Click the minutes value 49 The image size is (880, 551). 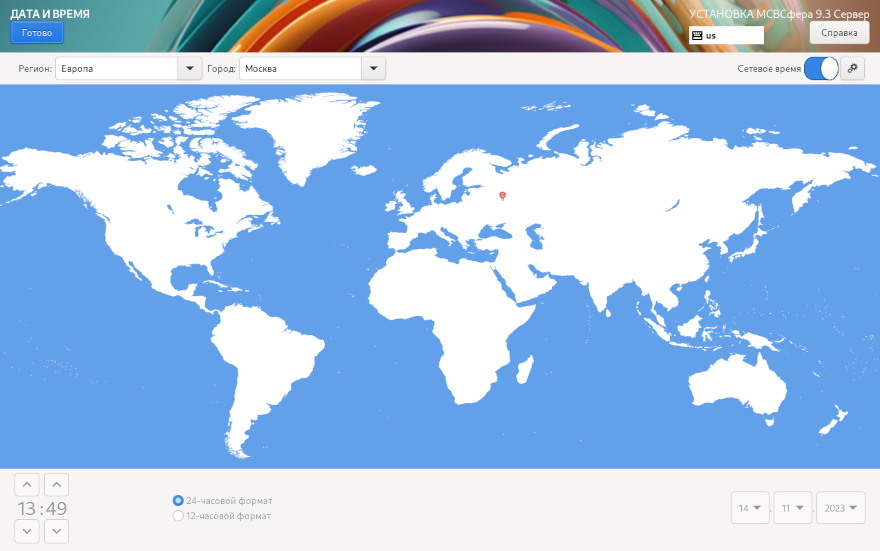[x=57, y=508]
